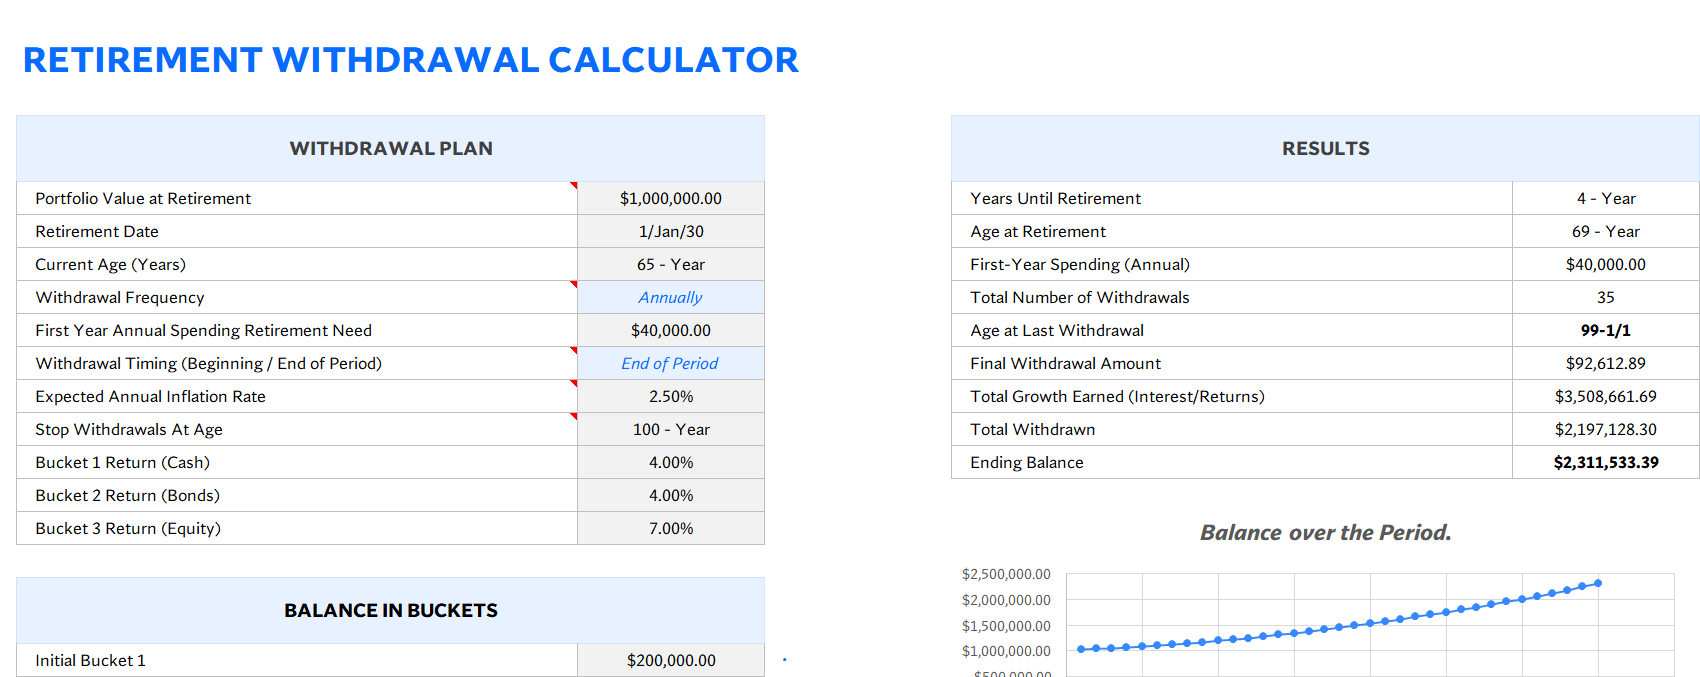Click the Bucket 2 Return (Bonds) label
The width and height of the screenshot is (1700, 677).
[x=127, y=495]
